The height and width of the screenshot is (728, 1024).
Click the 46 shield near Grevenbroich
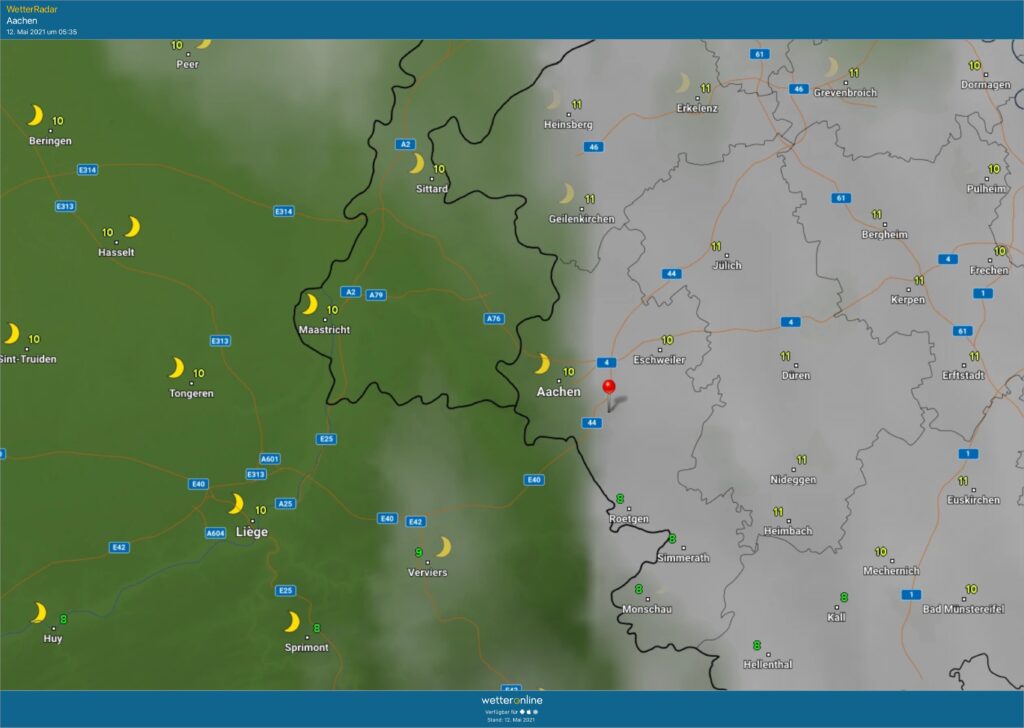(x=798, y=89)
